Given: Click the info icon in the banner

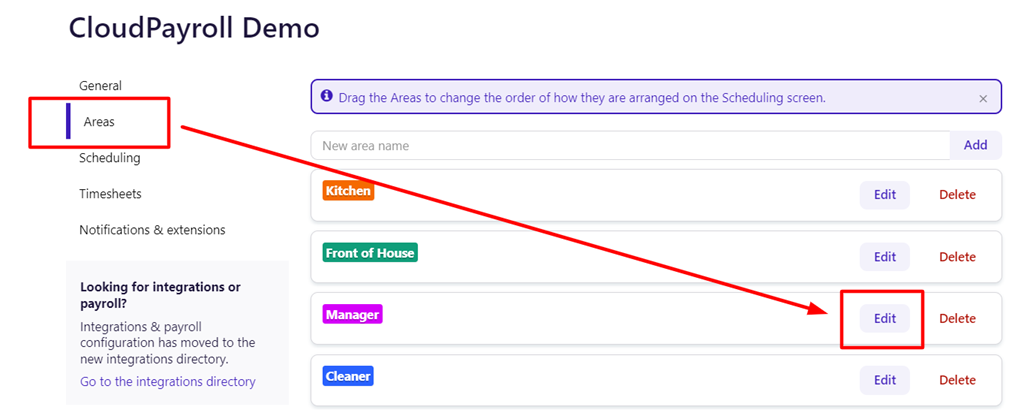Looking at the screenshot, I should (326, 97).
